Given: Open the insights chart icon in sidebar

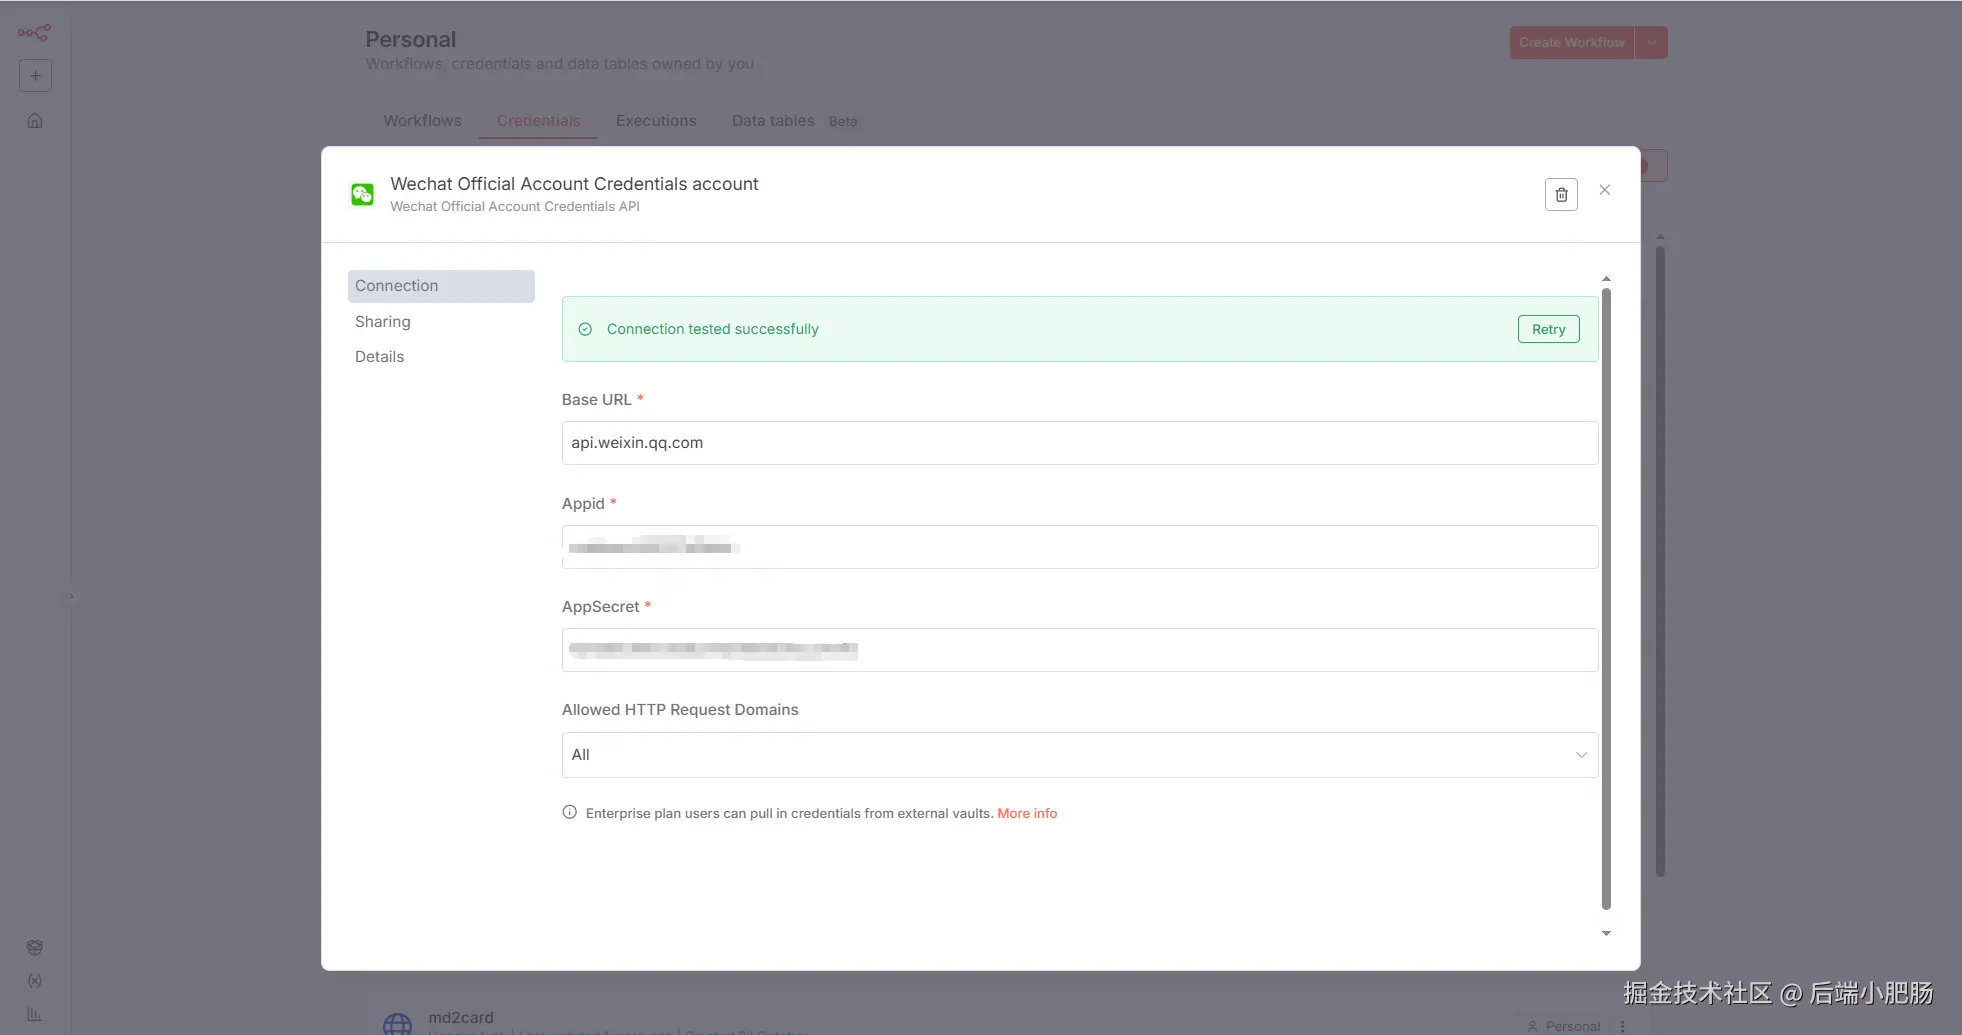Looking at the screenshot, I should click(x=35, y=1014).
